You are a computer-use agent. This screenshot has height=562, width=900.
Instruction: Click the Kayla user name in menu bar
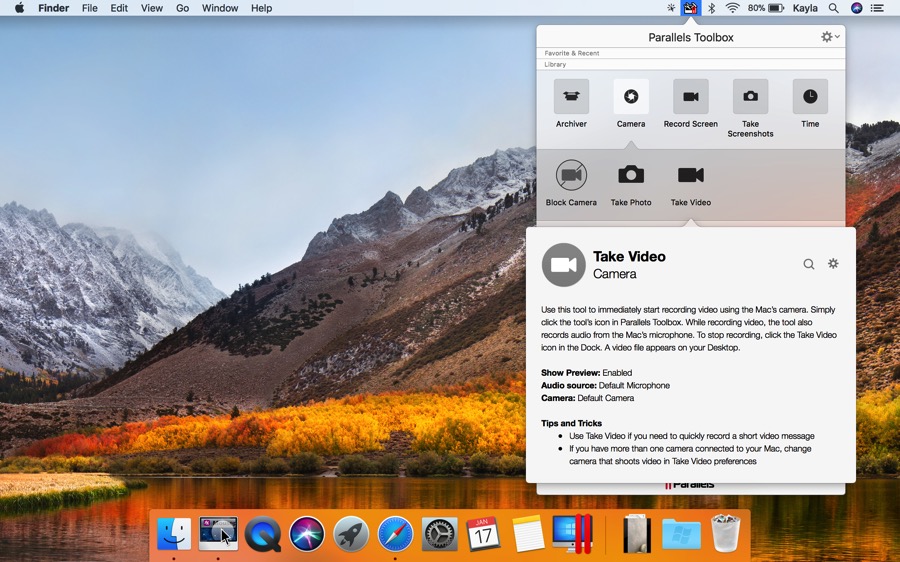coord(805,8)
